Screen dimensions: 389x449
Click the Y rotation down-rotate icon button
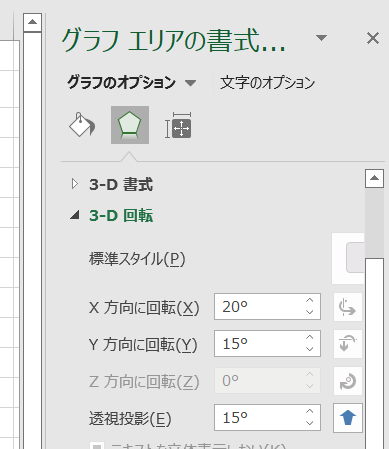348,344
